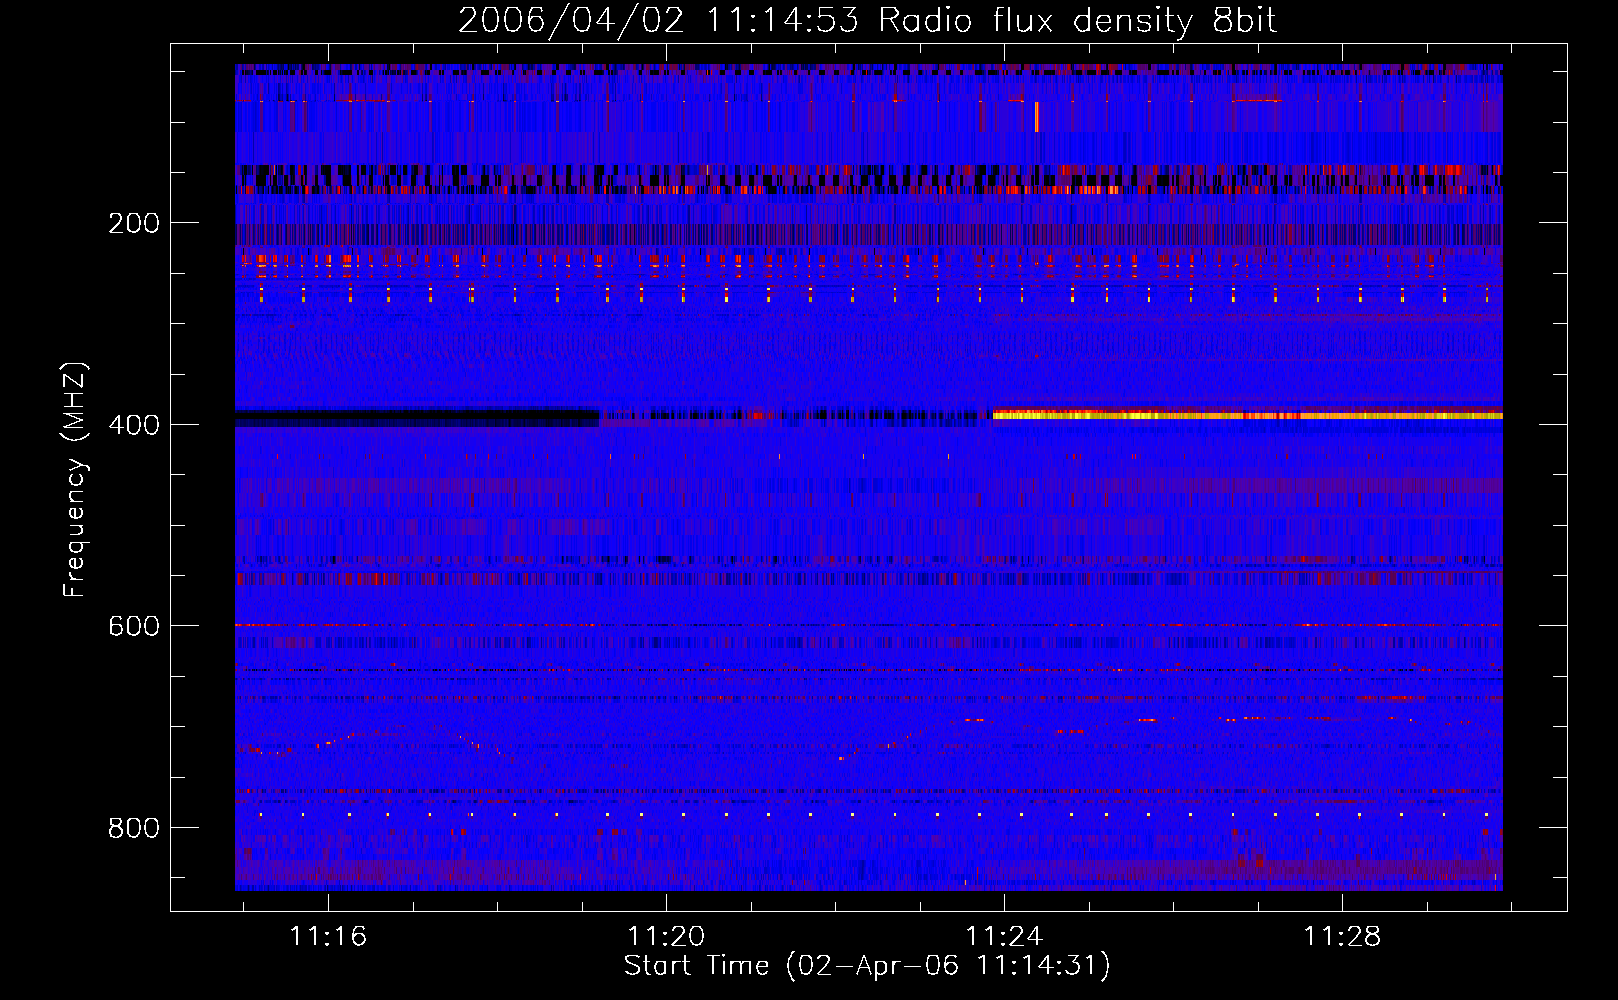Click the 400 frequency tick label
The width and height of the screenshot is (1618, 1000).
click(x=134, y=425)
